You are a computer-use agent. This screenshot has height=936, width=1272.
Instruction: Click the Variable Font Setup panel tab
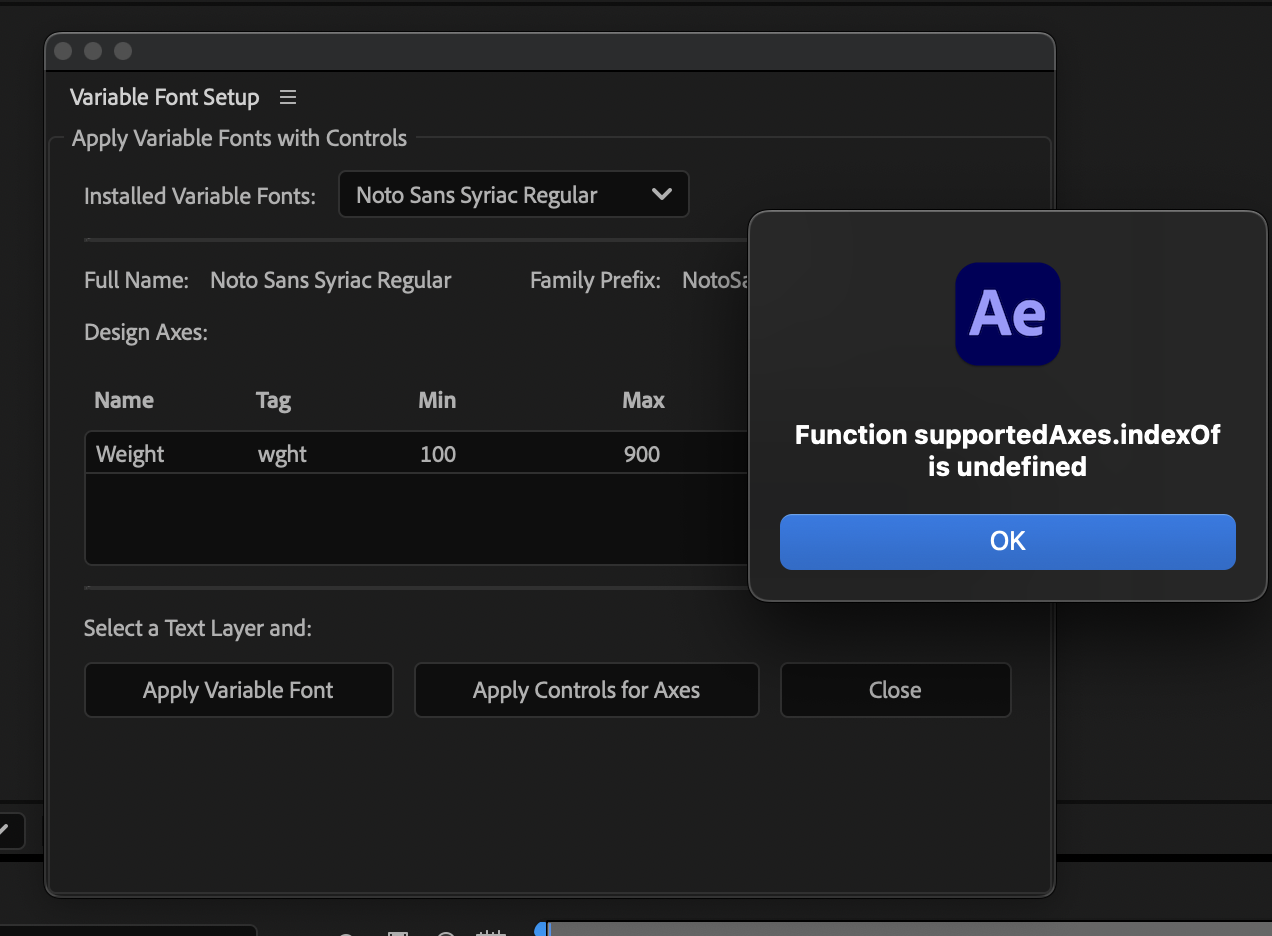(164, 97)
